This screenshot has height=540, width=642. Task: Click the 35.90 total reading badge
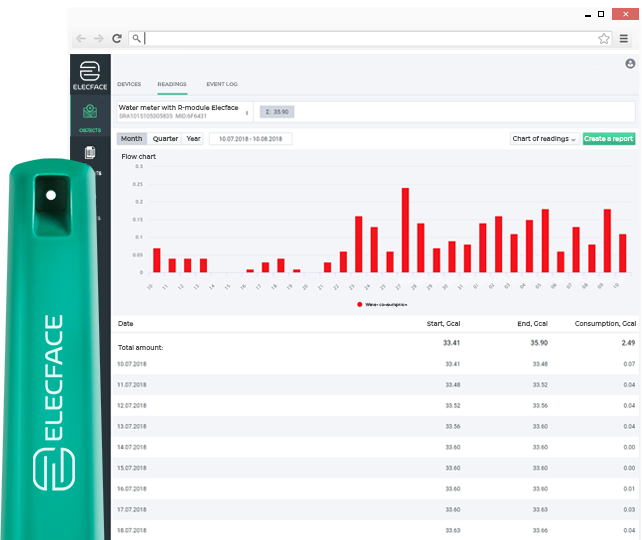point(277,112)
